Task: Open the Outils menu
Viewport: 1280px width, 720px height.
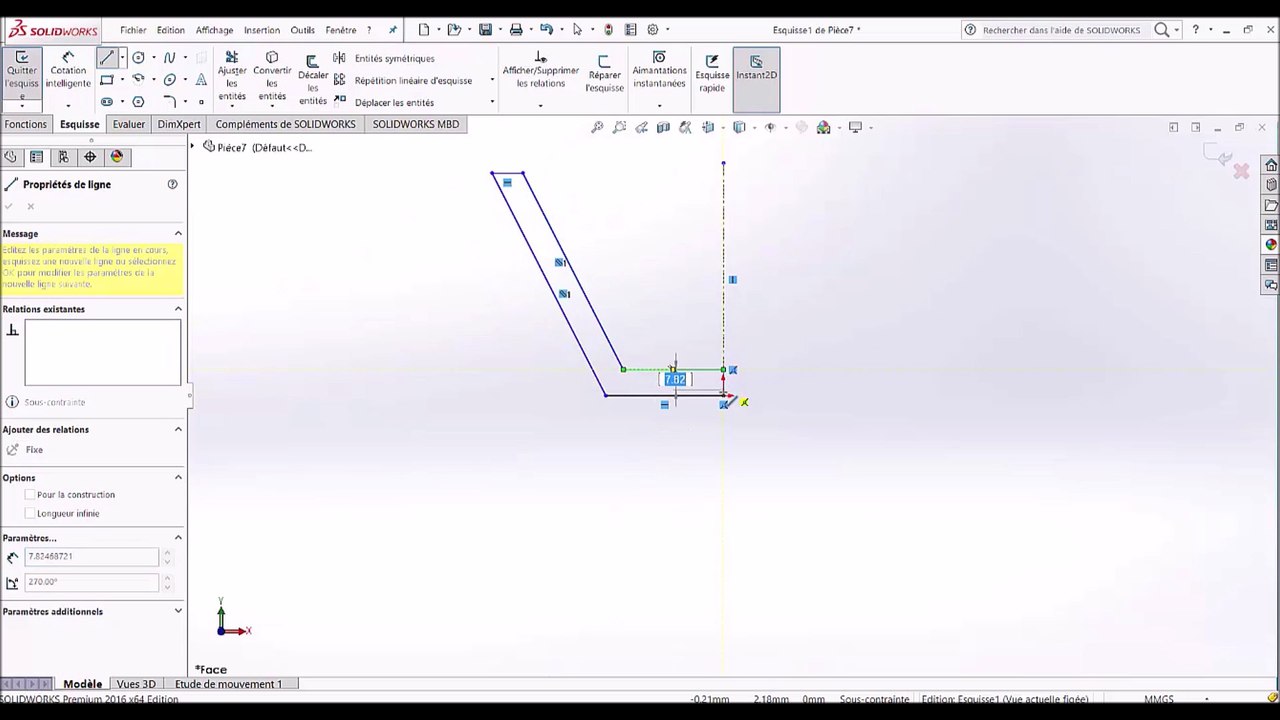Action: [x=302, y=30]
